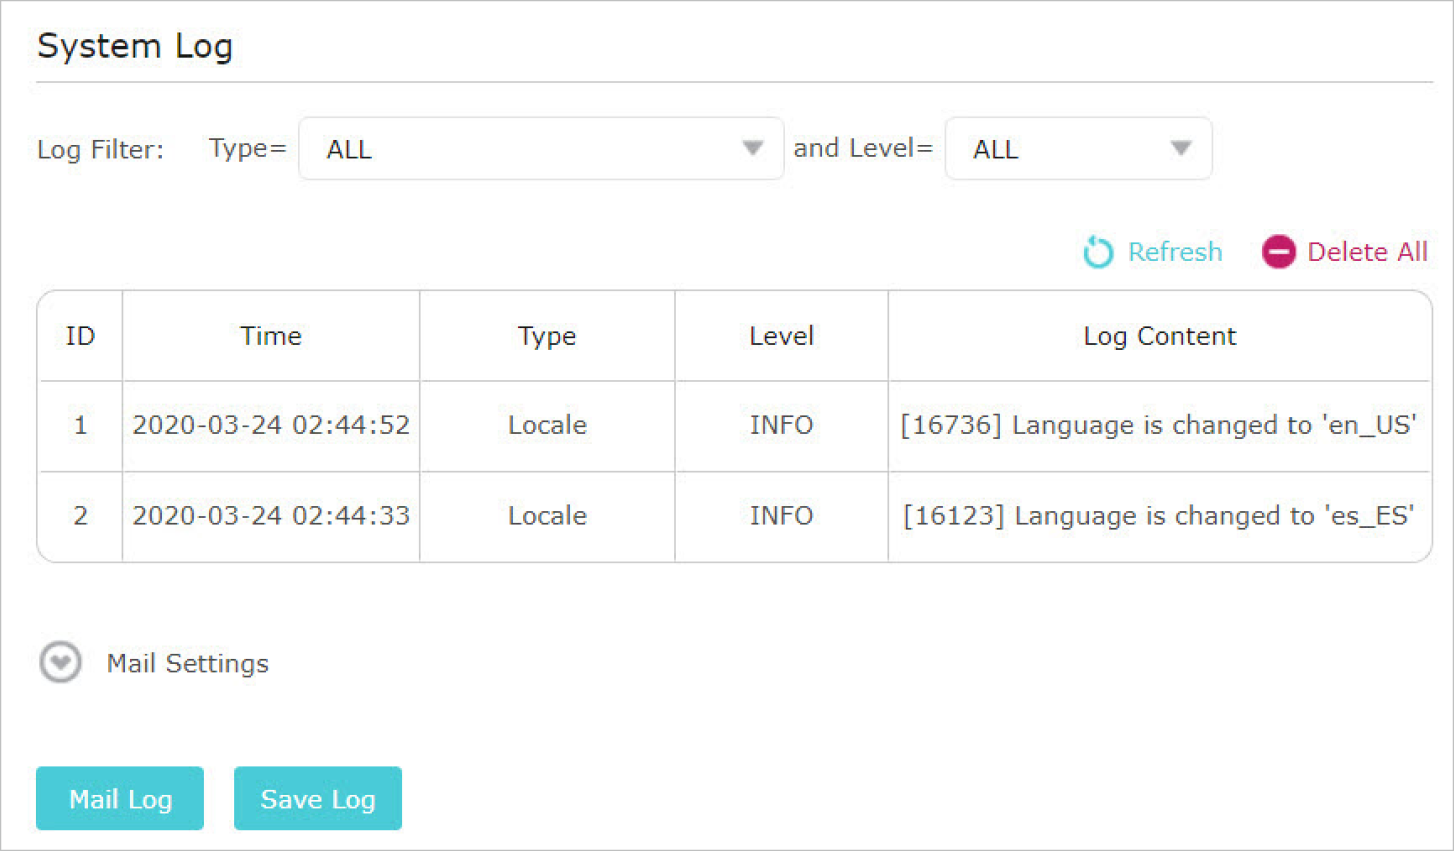This screenshot has height=851, width=1454.
Task: Click the INFO level cell in row 2
Action: 781,516
